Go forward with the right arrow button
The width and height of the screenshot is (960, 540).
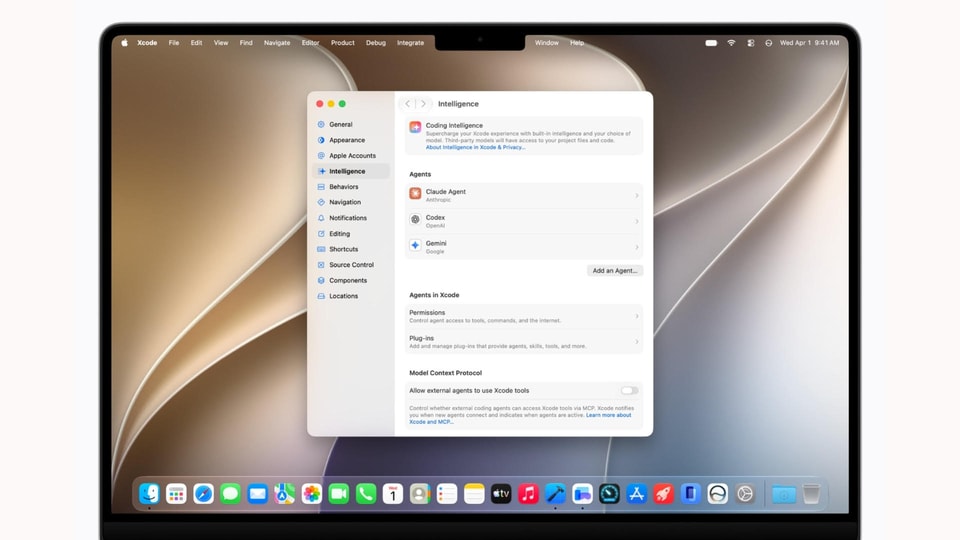click(423, 104)
